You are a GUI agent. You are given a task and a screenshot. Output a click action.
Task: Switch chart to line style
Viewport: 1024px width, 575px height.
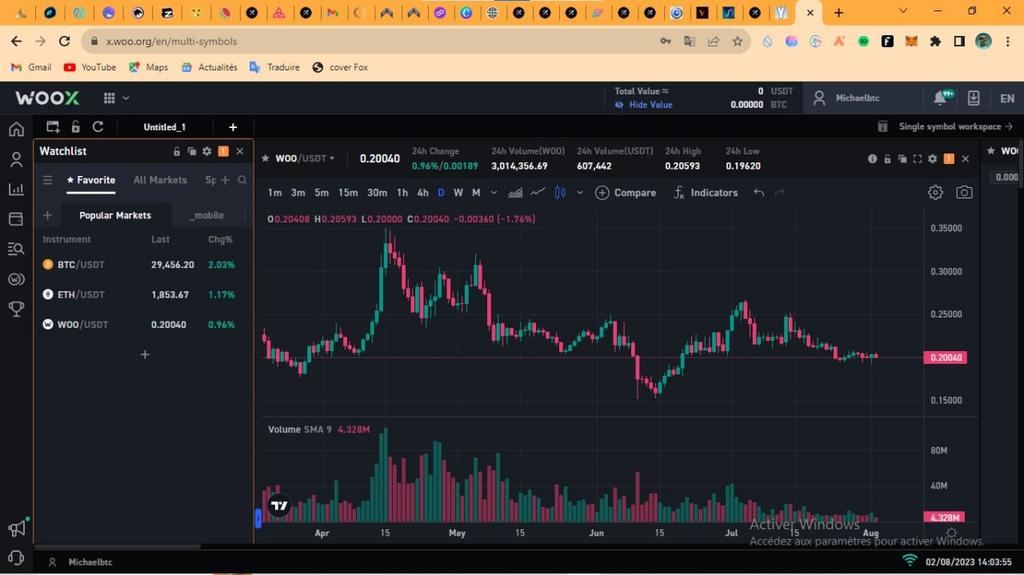pos(537,192)
